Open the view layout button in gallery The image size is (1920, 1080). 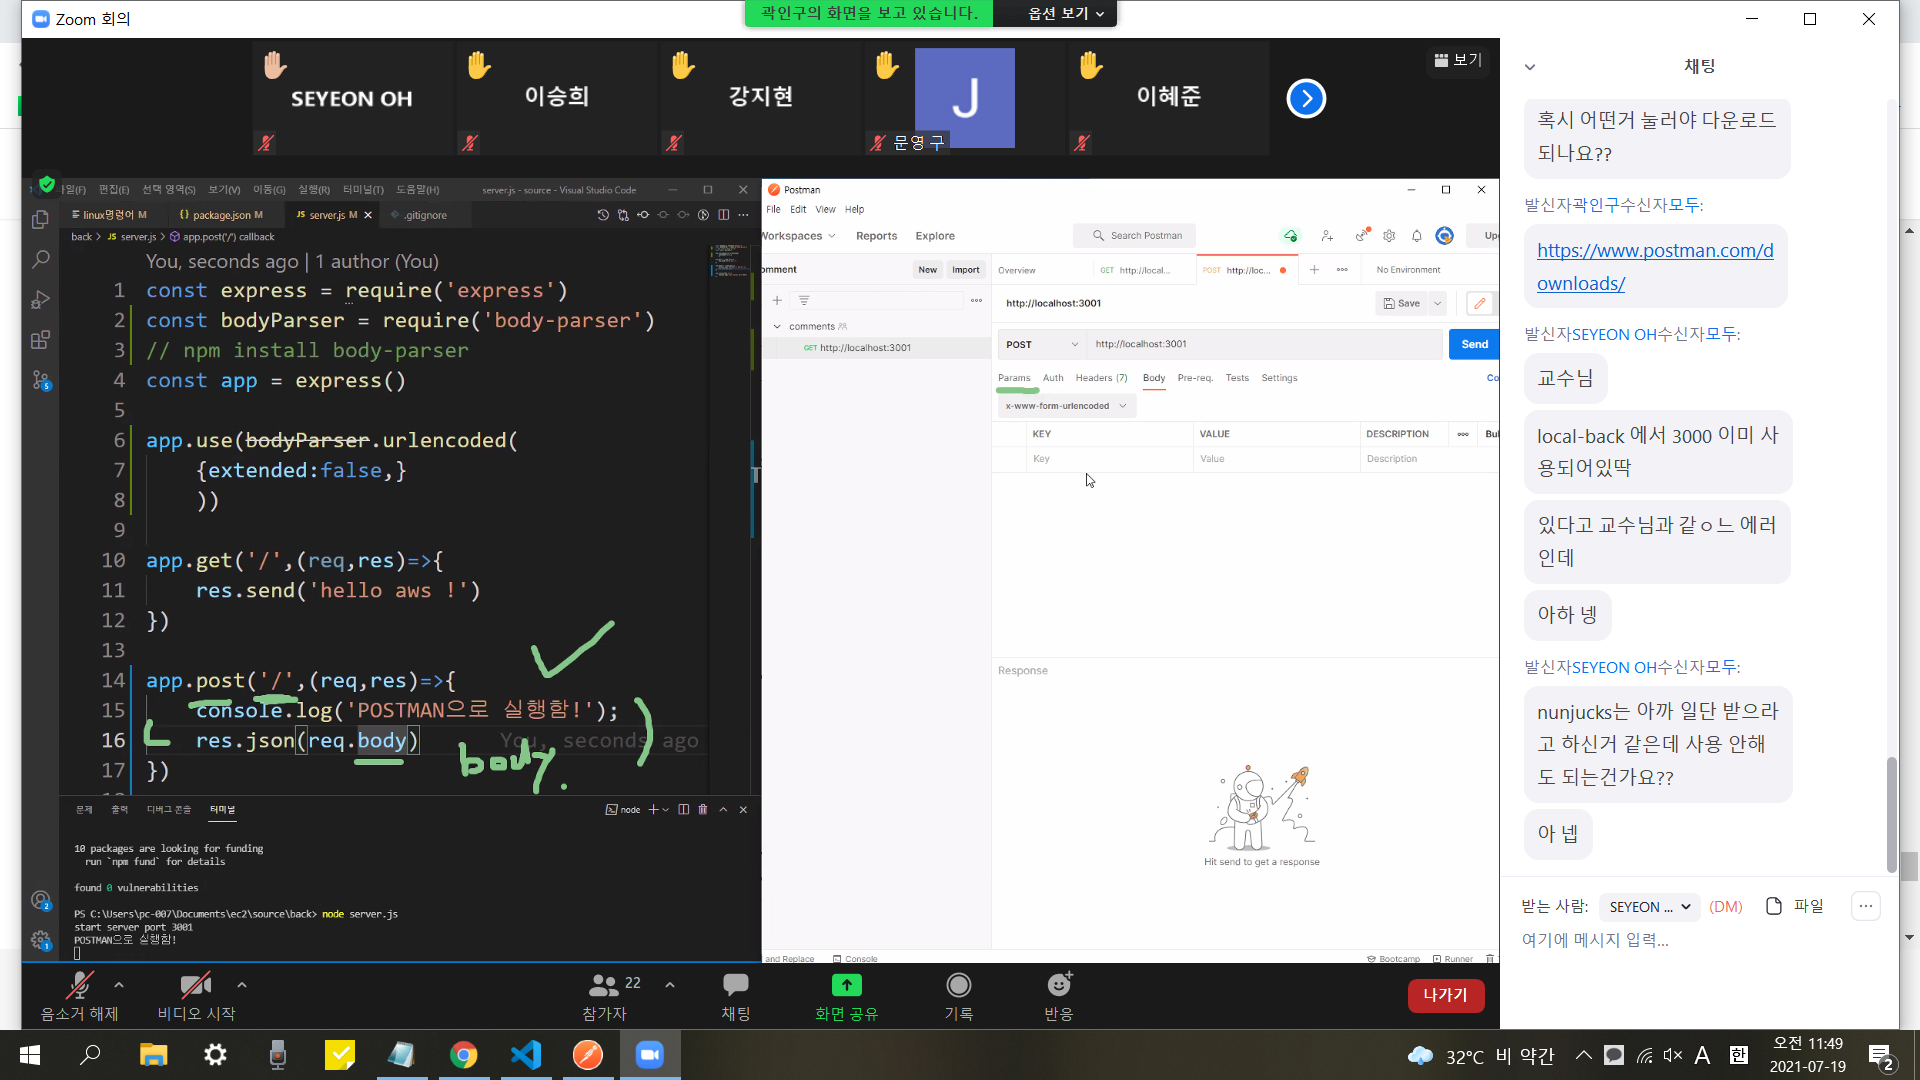1458,60
